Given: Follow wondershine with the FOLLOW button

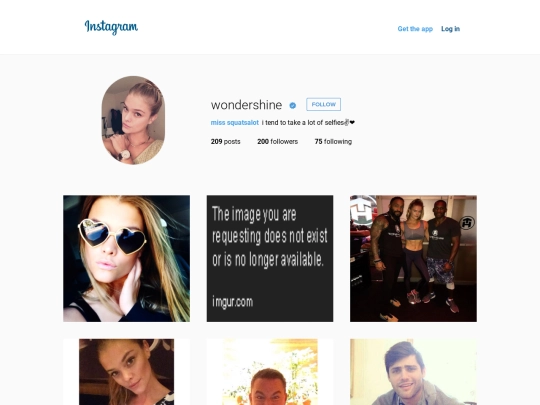Looking at the screenshot, I should (323, 104).
